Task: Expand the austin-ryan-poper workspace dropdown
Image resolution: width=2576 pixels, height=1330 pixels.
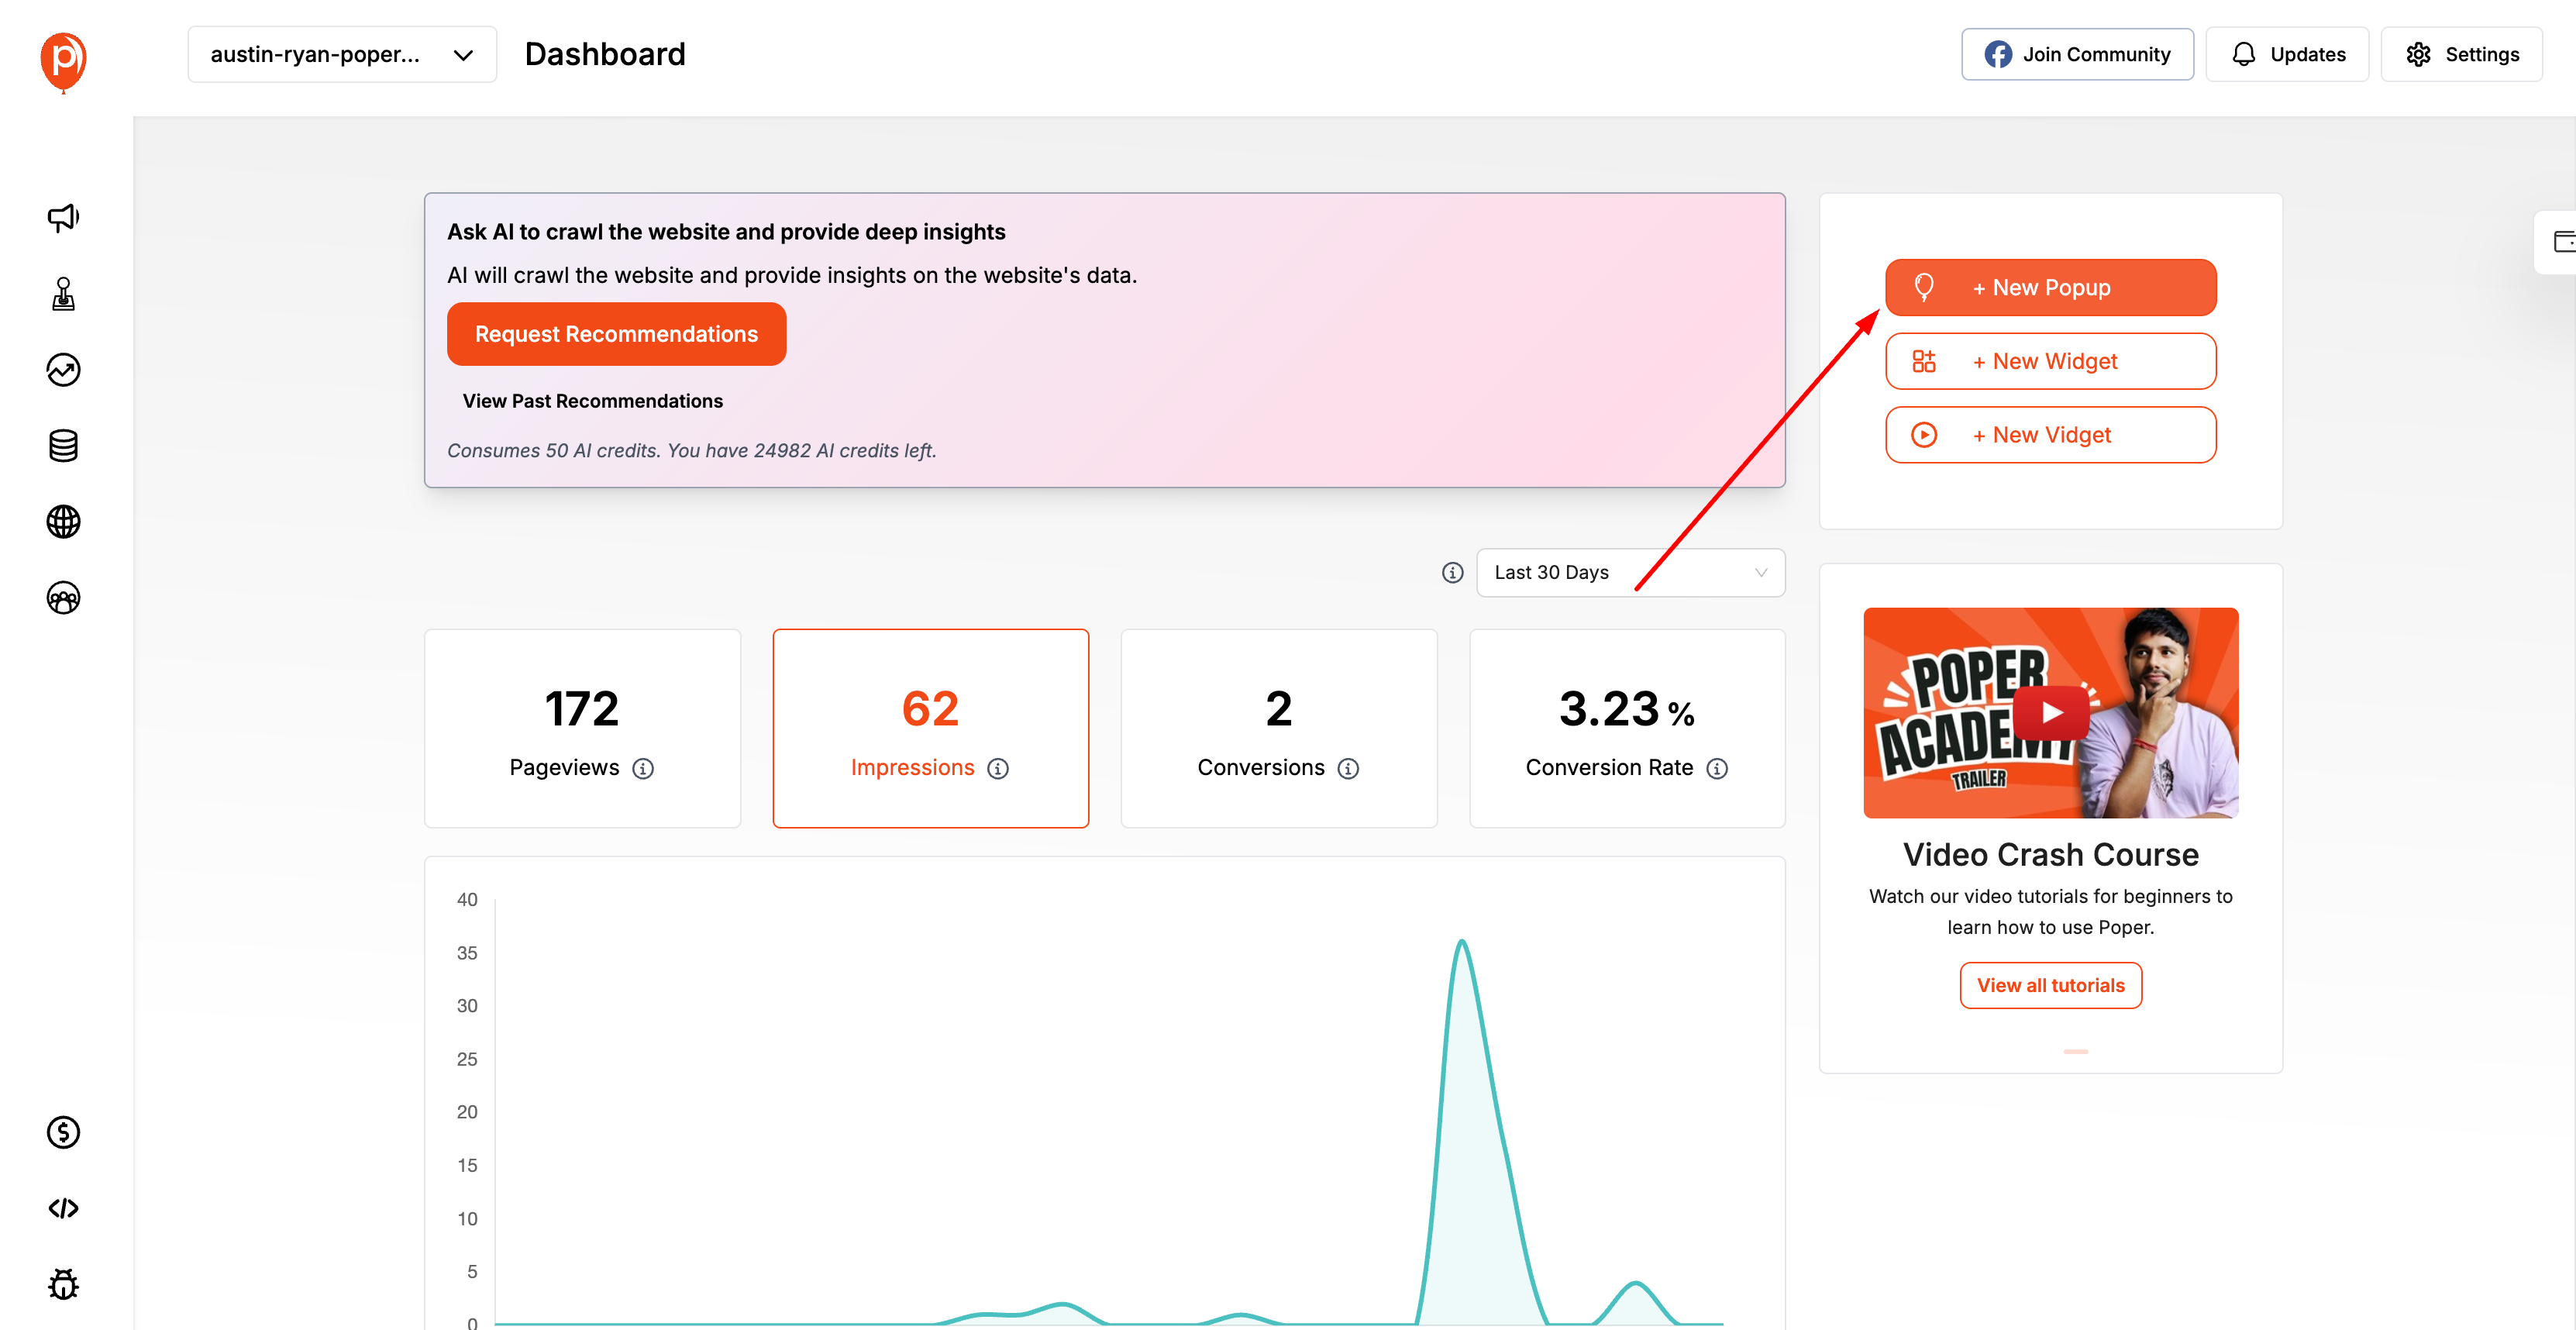Action: point(342,55)
